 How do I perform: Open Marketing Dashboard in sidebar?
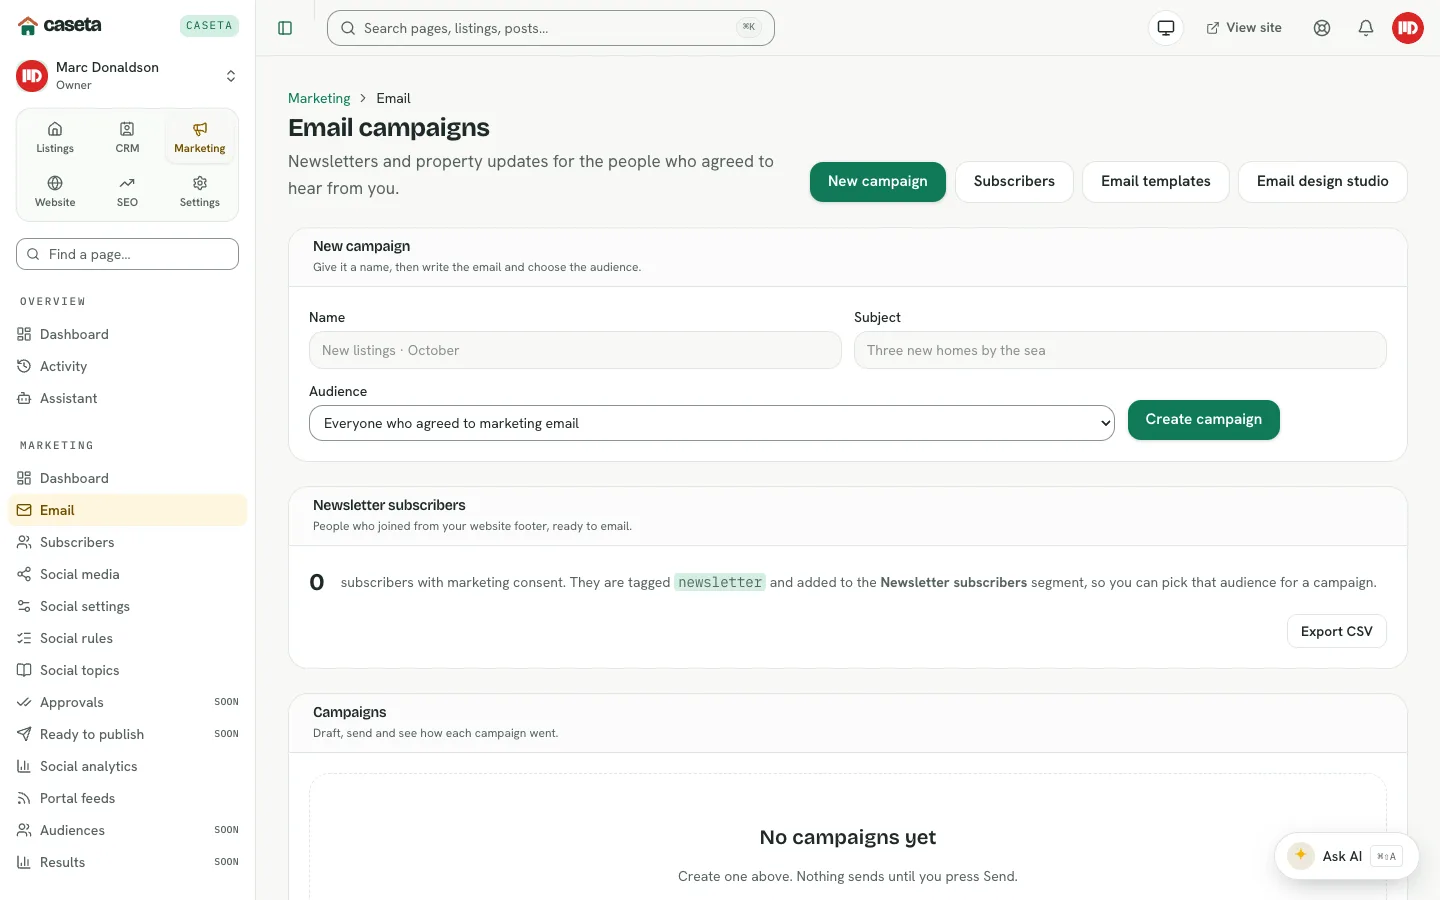tap(127, 478)
